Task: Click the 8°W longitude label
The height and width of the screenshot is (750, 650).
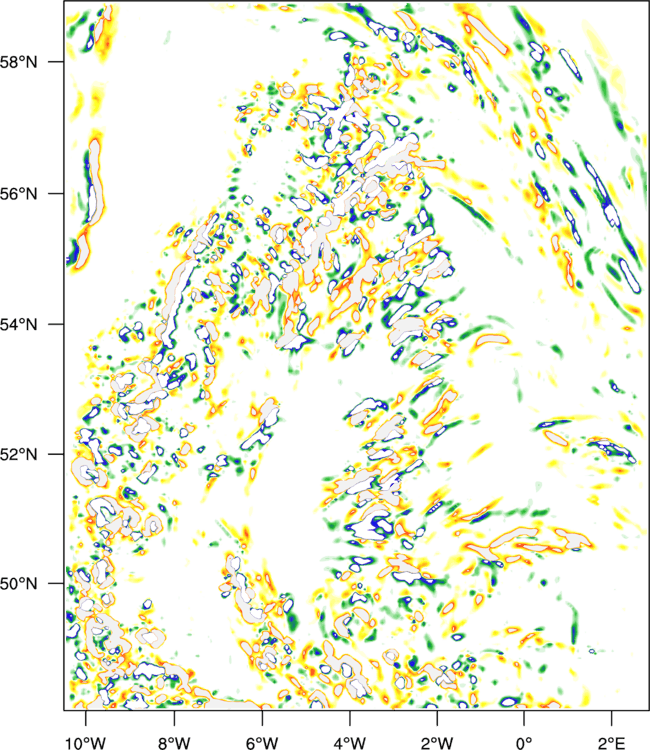Action: coord(174,742)
